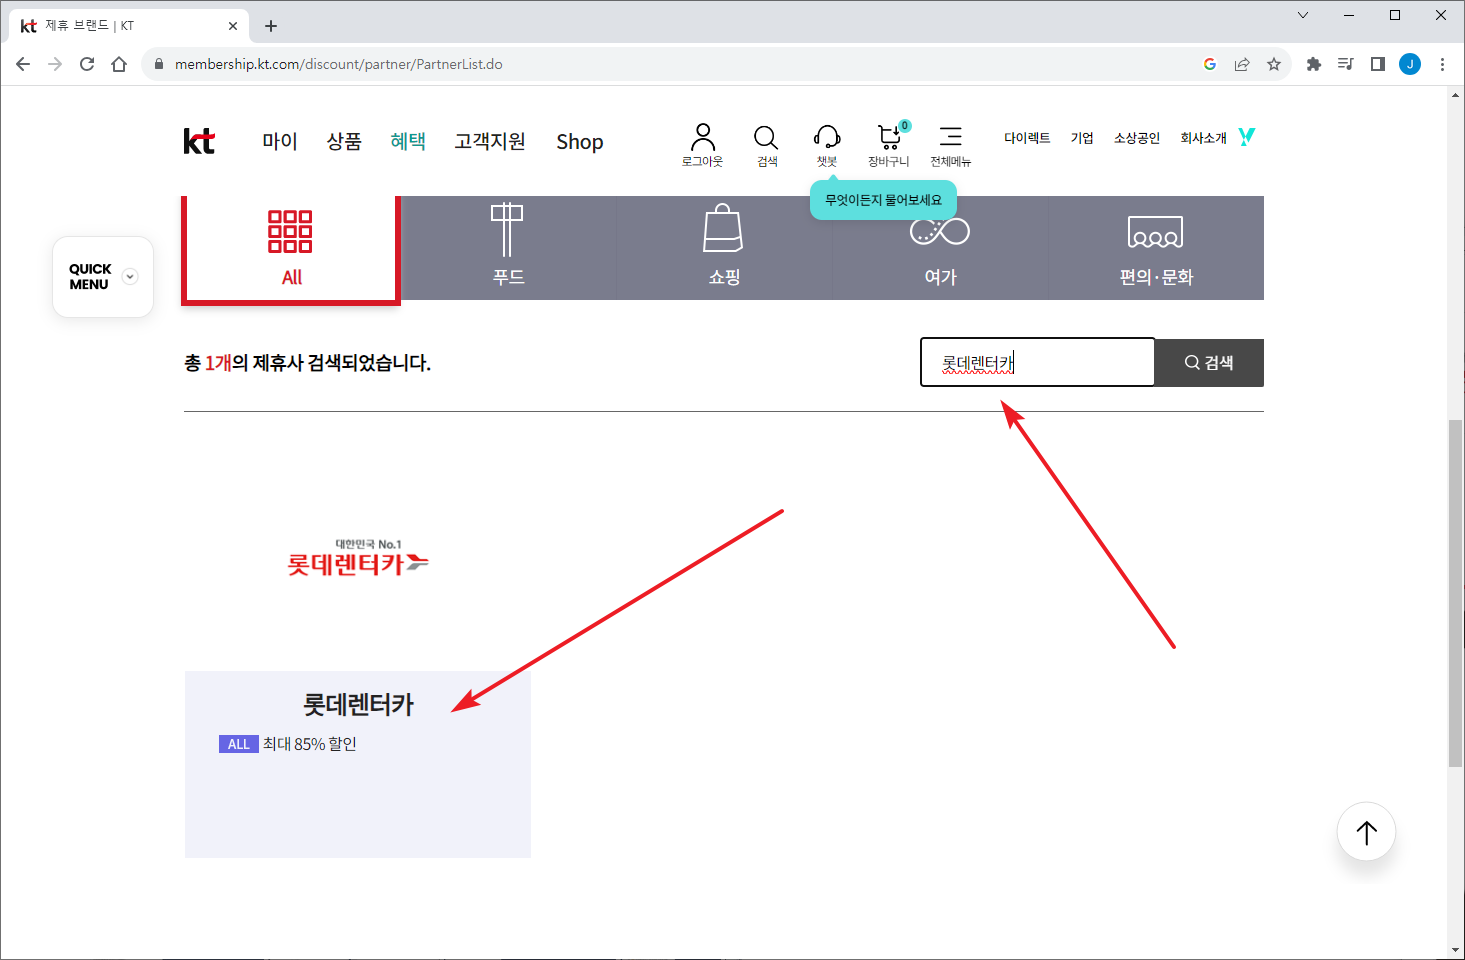Viewport: 1465px width, 960px height.
Task: Select the All category tab
Action: tap(291, 249)
